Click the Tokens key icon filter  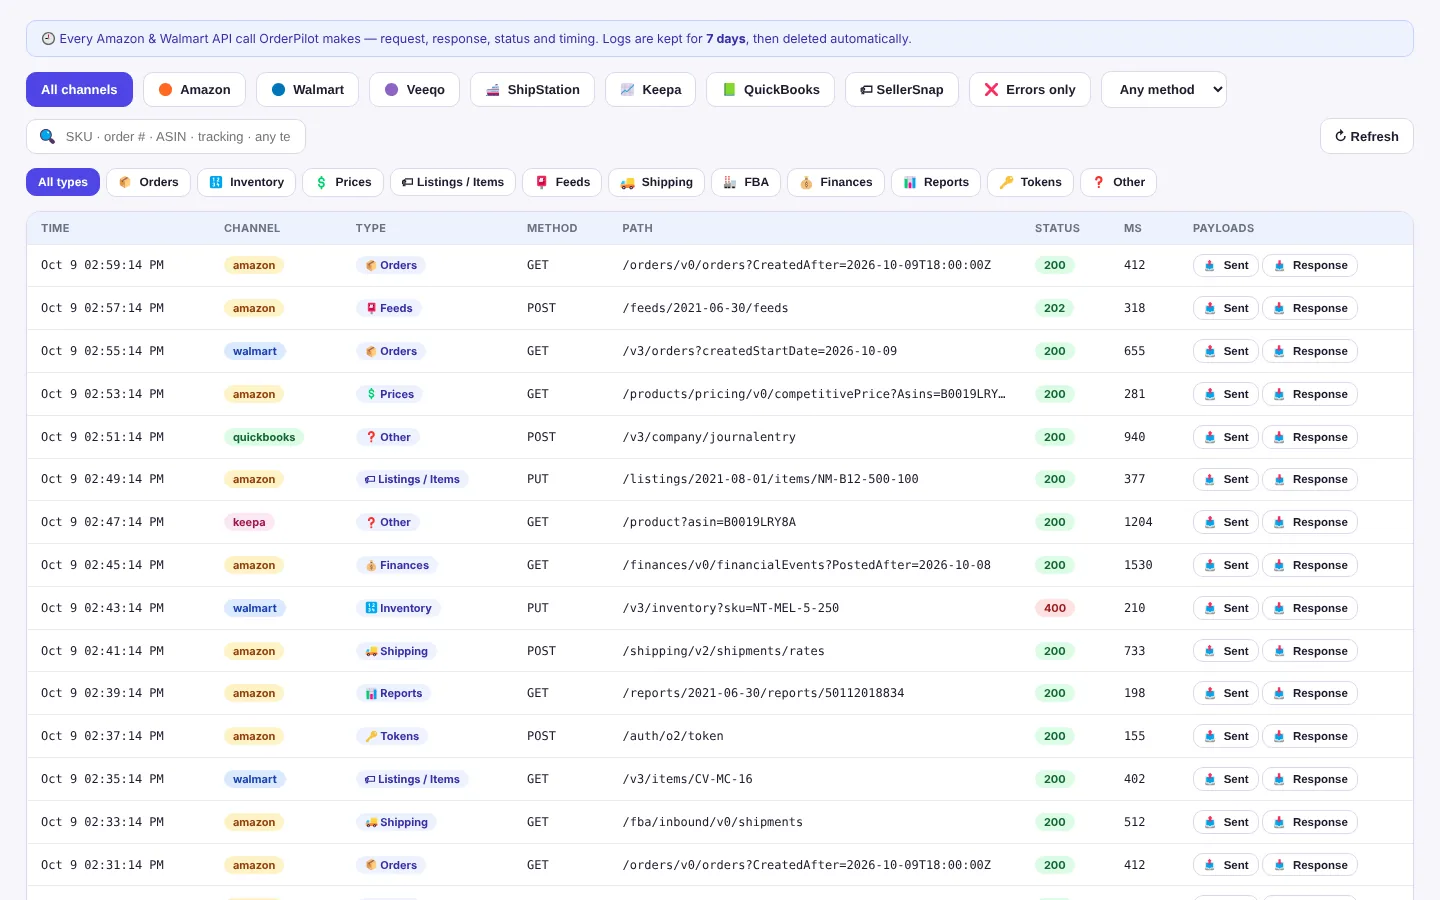(1007, 182)
